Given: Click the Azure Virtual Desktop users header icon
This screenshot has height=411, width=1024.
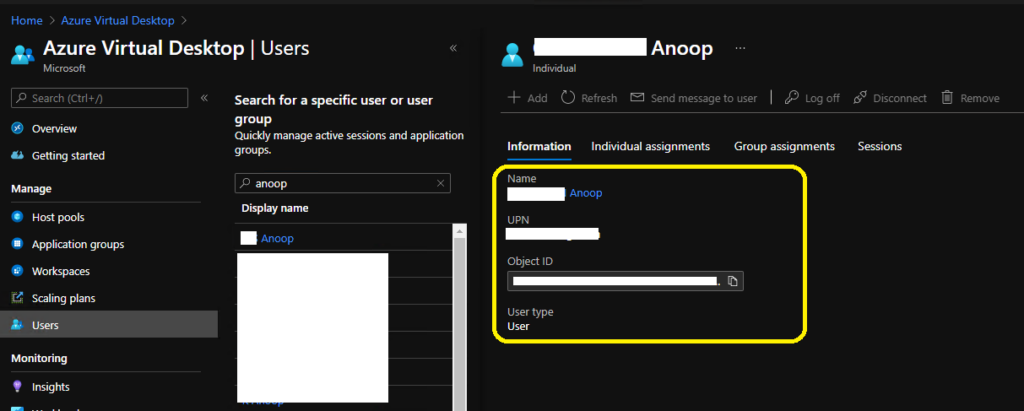Looking at the screenshot, I should click(x=22, y=54).
